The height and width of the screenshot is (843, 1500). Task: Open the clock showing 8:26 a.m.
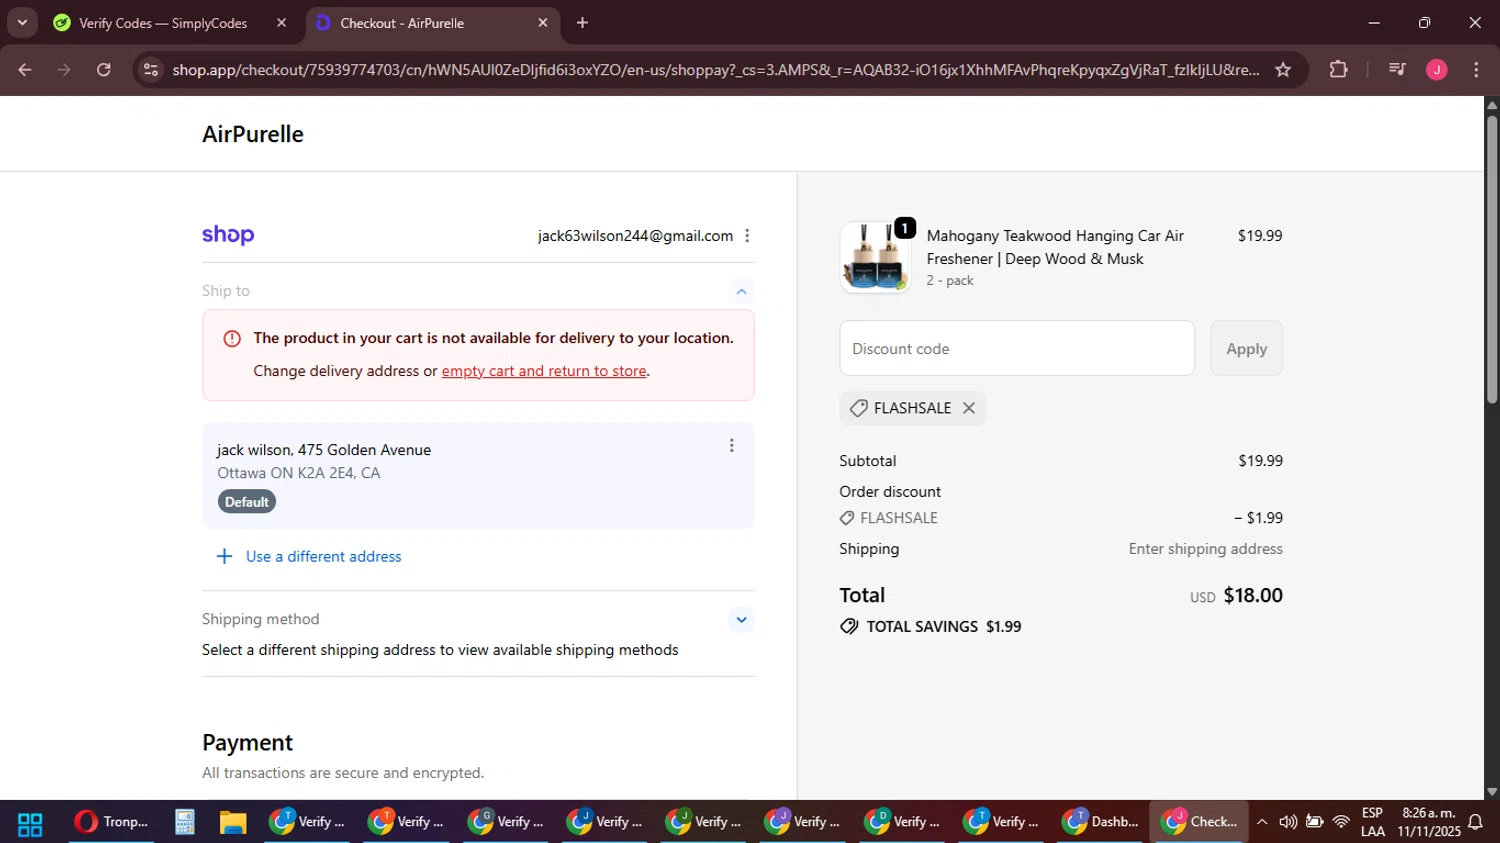(1429, 822)
